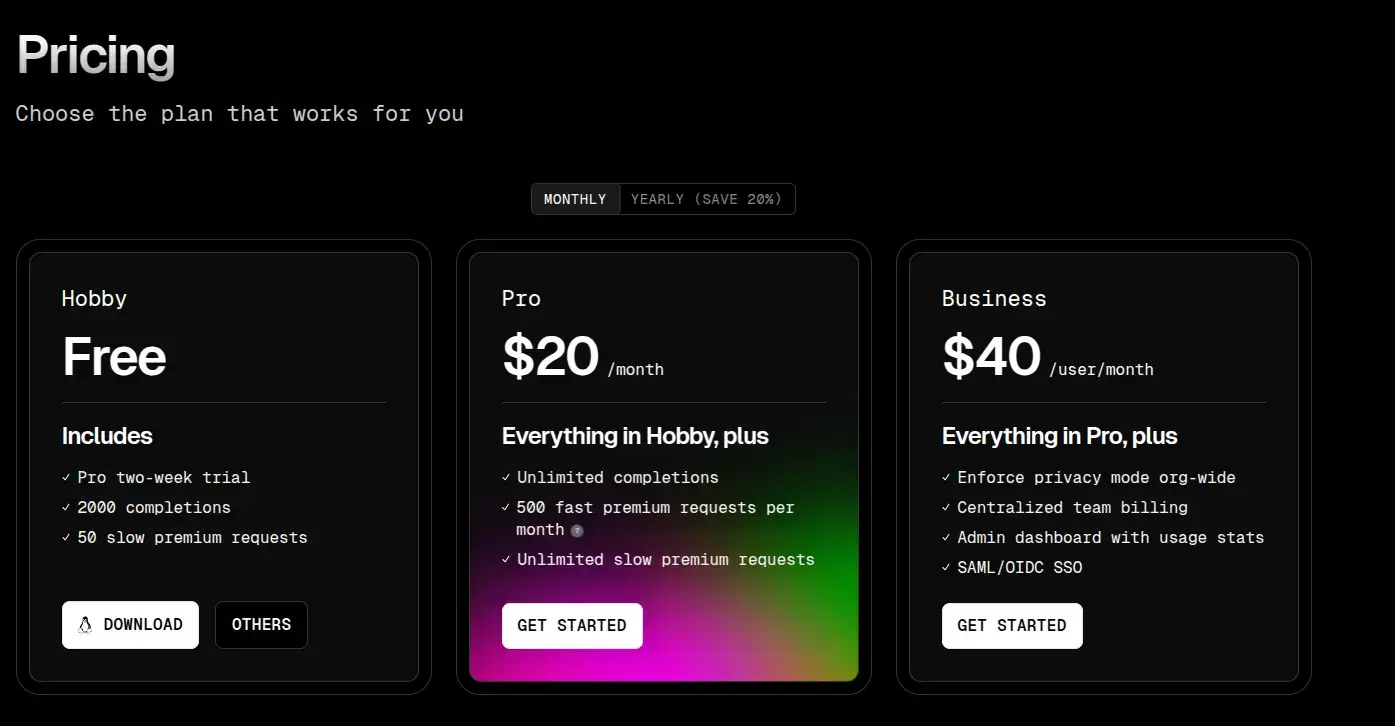Click the checkmark next to 2000 completions
This screenshot has height=726, width=1395.
point(66,508)
